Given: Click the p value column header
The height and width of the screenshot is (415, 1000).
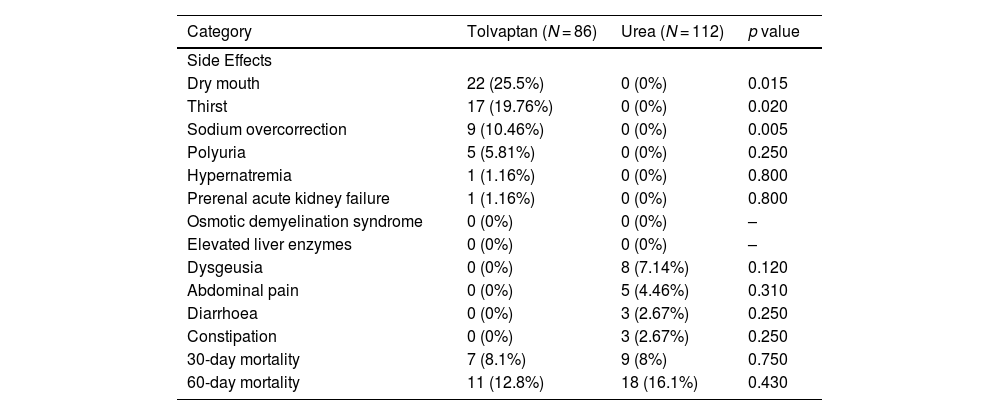Looking at the screenshot, I should [x=773, y=32].
